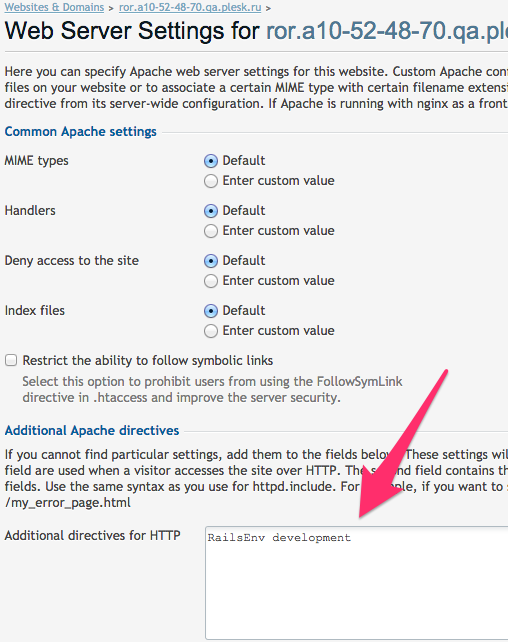
Task: Click the Common Apache settings section header
Action: (81, 131)
